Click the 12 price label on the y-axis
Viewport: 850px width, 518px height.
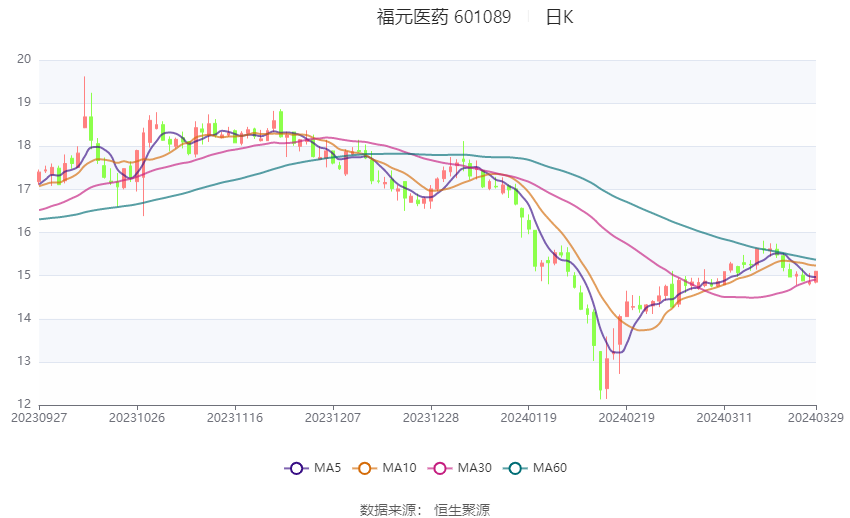[x=24, y=404]
